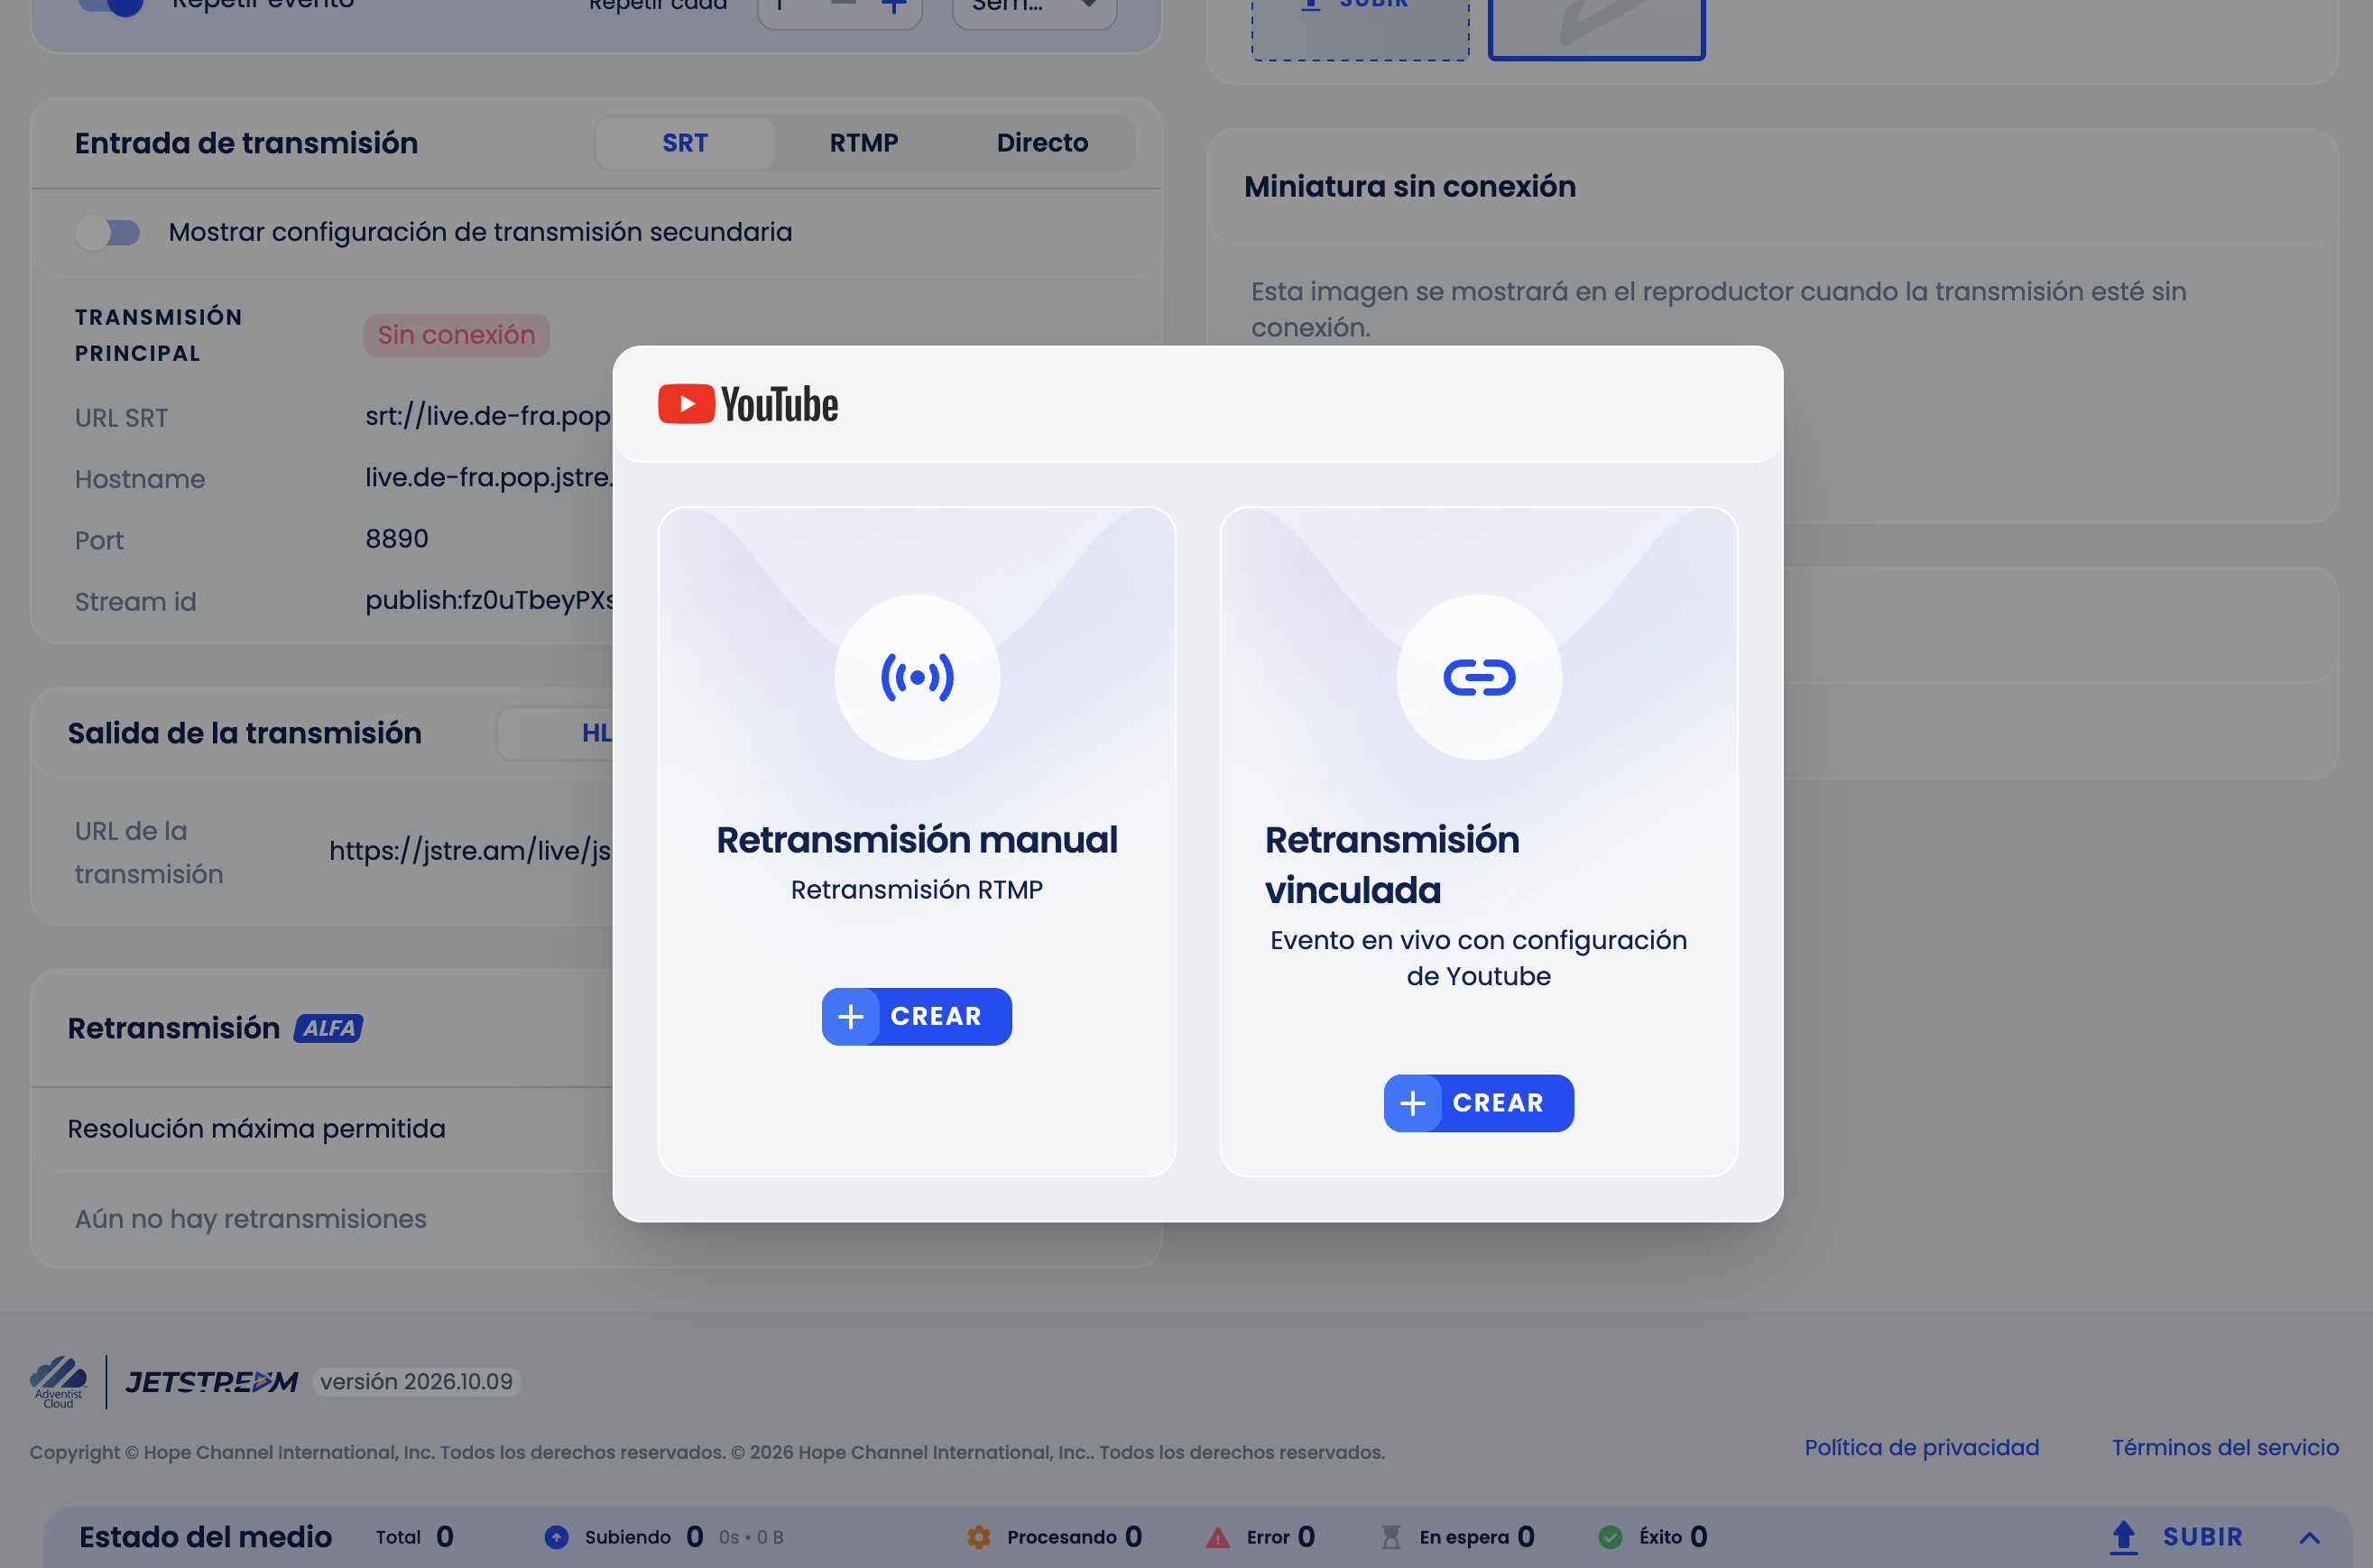Viewport: 2373px width, 1568px height.
Task: Click the 'Sin conexión' status badge
Action: (457, 335)
